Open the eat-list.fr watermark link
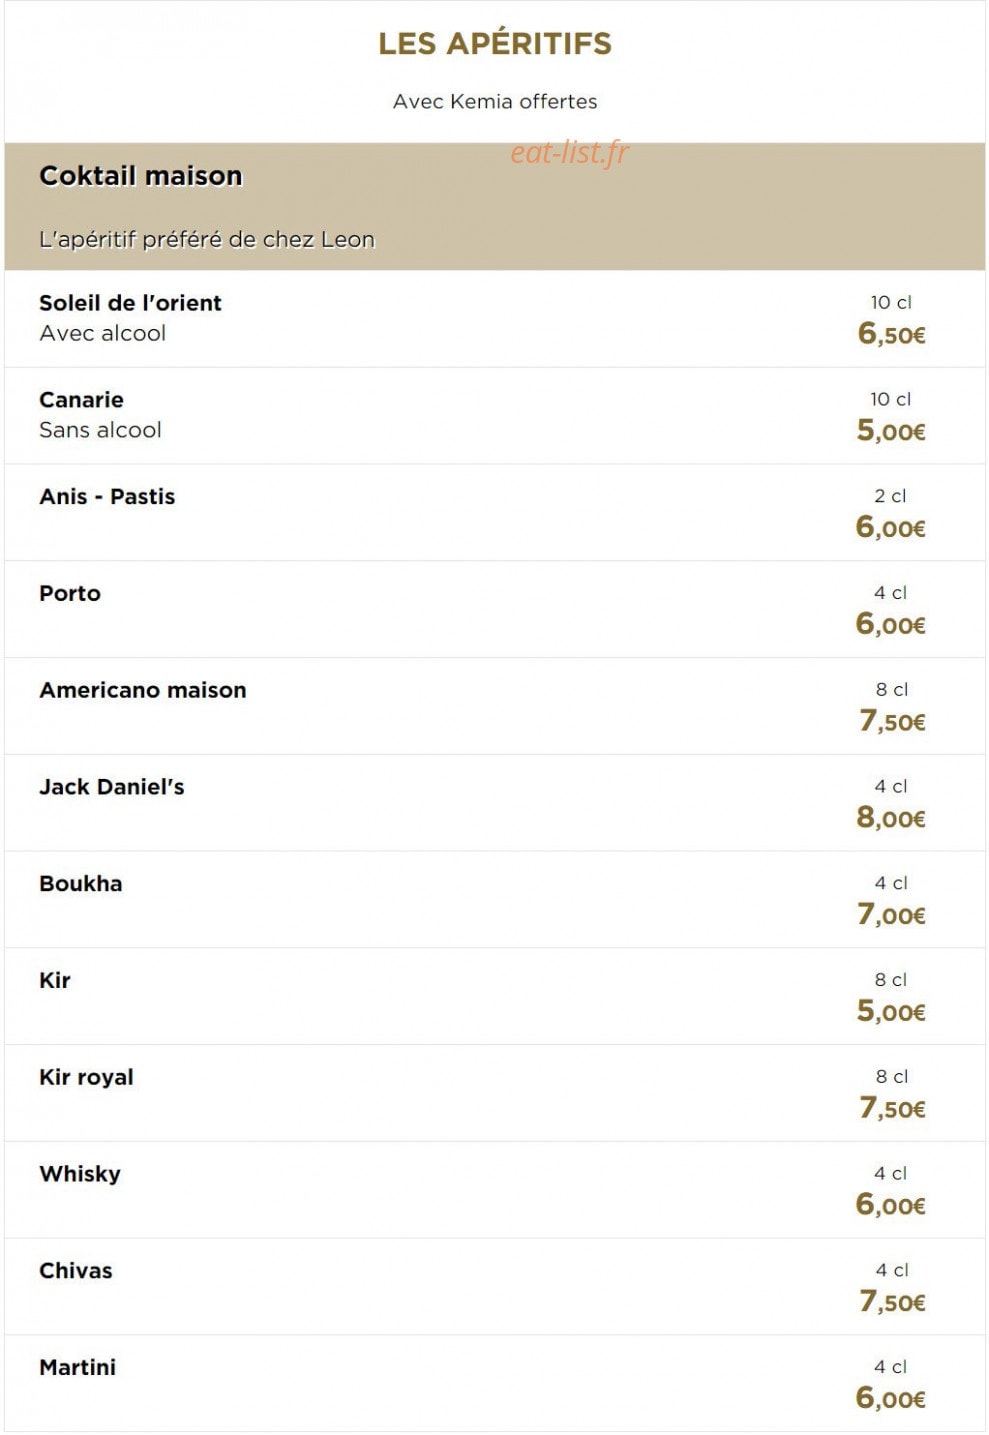 [x=570, y=152]
